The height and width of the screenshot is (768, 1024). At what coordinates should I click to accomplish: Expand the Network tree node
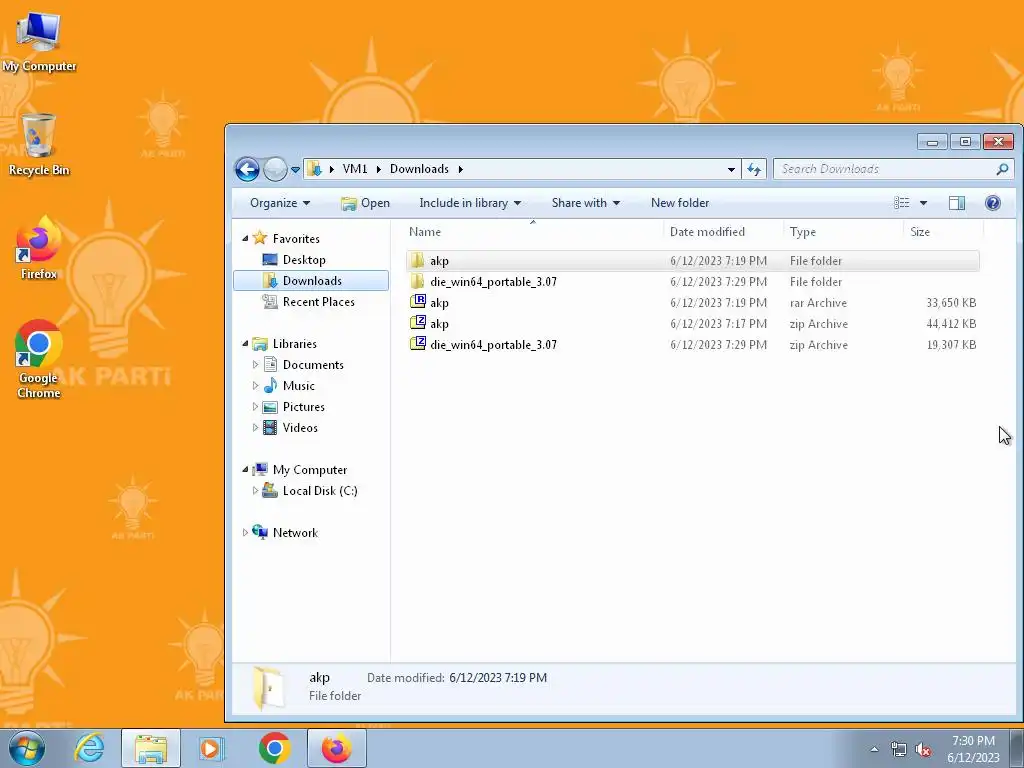246,533
